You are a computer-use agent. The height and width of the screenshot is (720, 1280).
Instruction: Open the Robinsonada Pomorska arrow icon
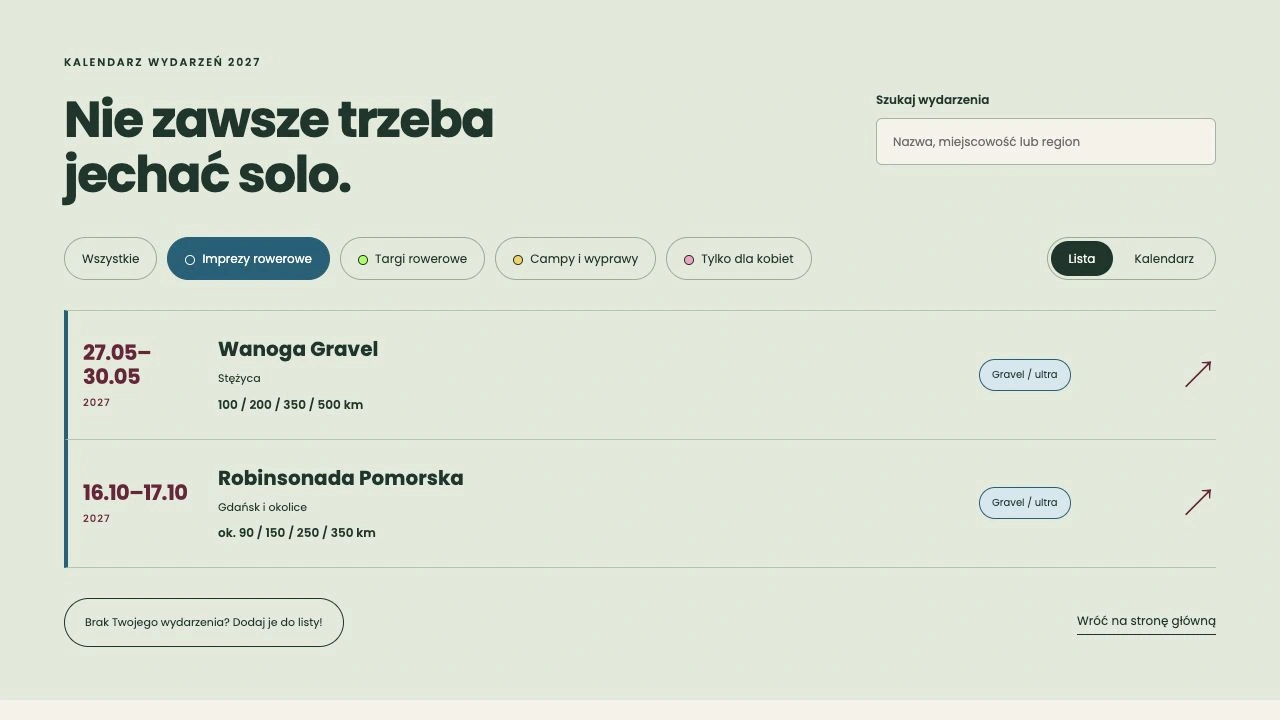(1198, 502)
